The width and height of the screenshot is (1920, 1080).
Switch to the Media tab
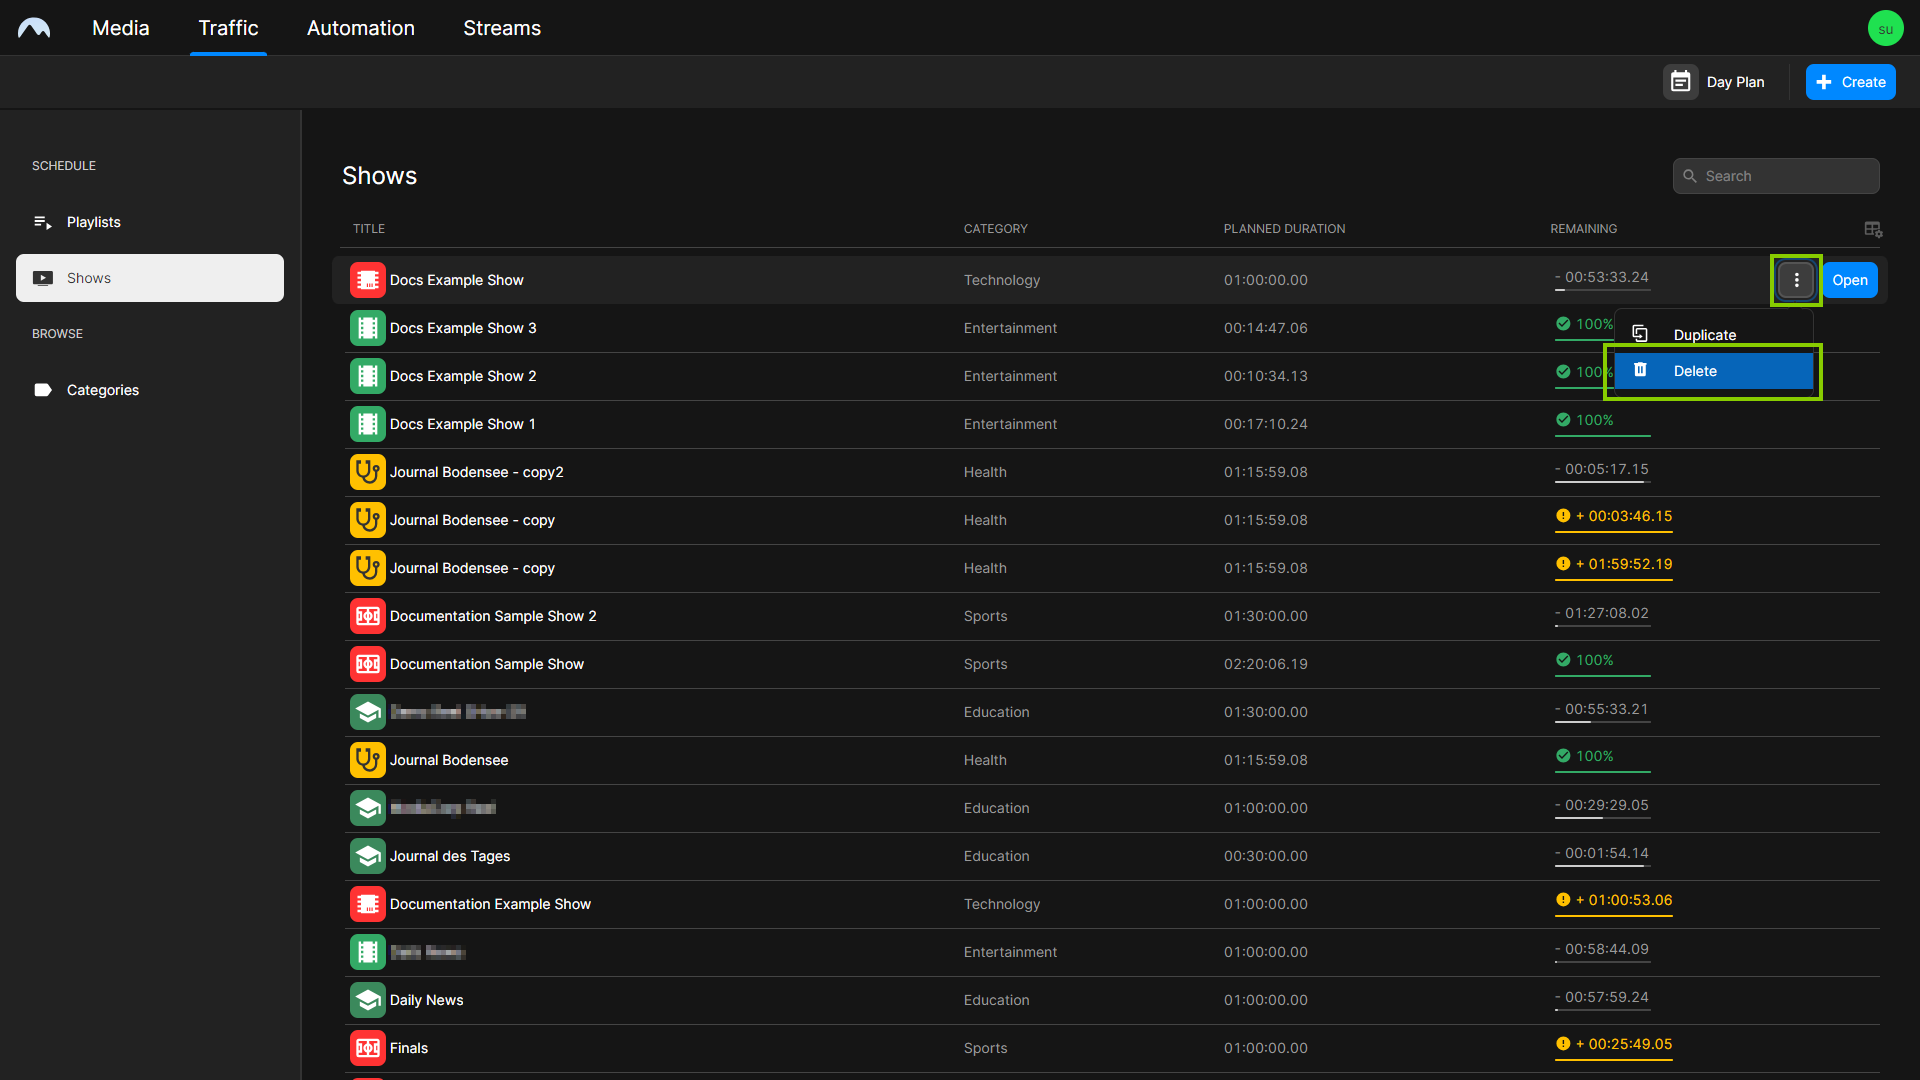pos(120,28)
